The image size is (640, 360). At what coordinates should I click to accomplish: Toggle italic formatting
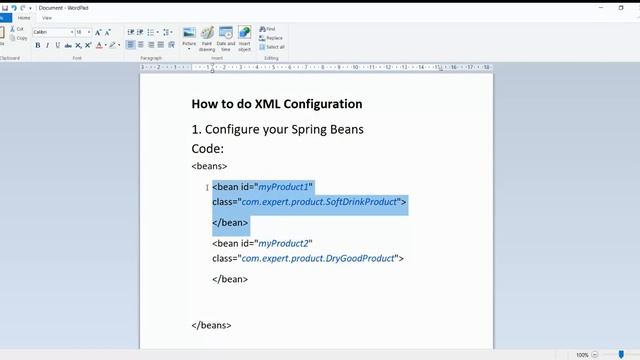click(x=47, y=45)
